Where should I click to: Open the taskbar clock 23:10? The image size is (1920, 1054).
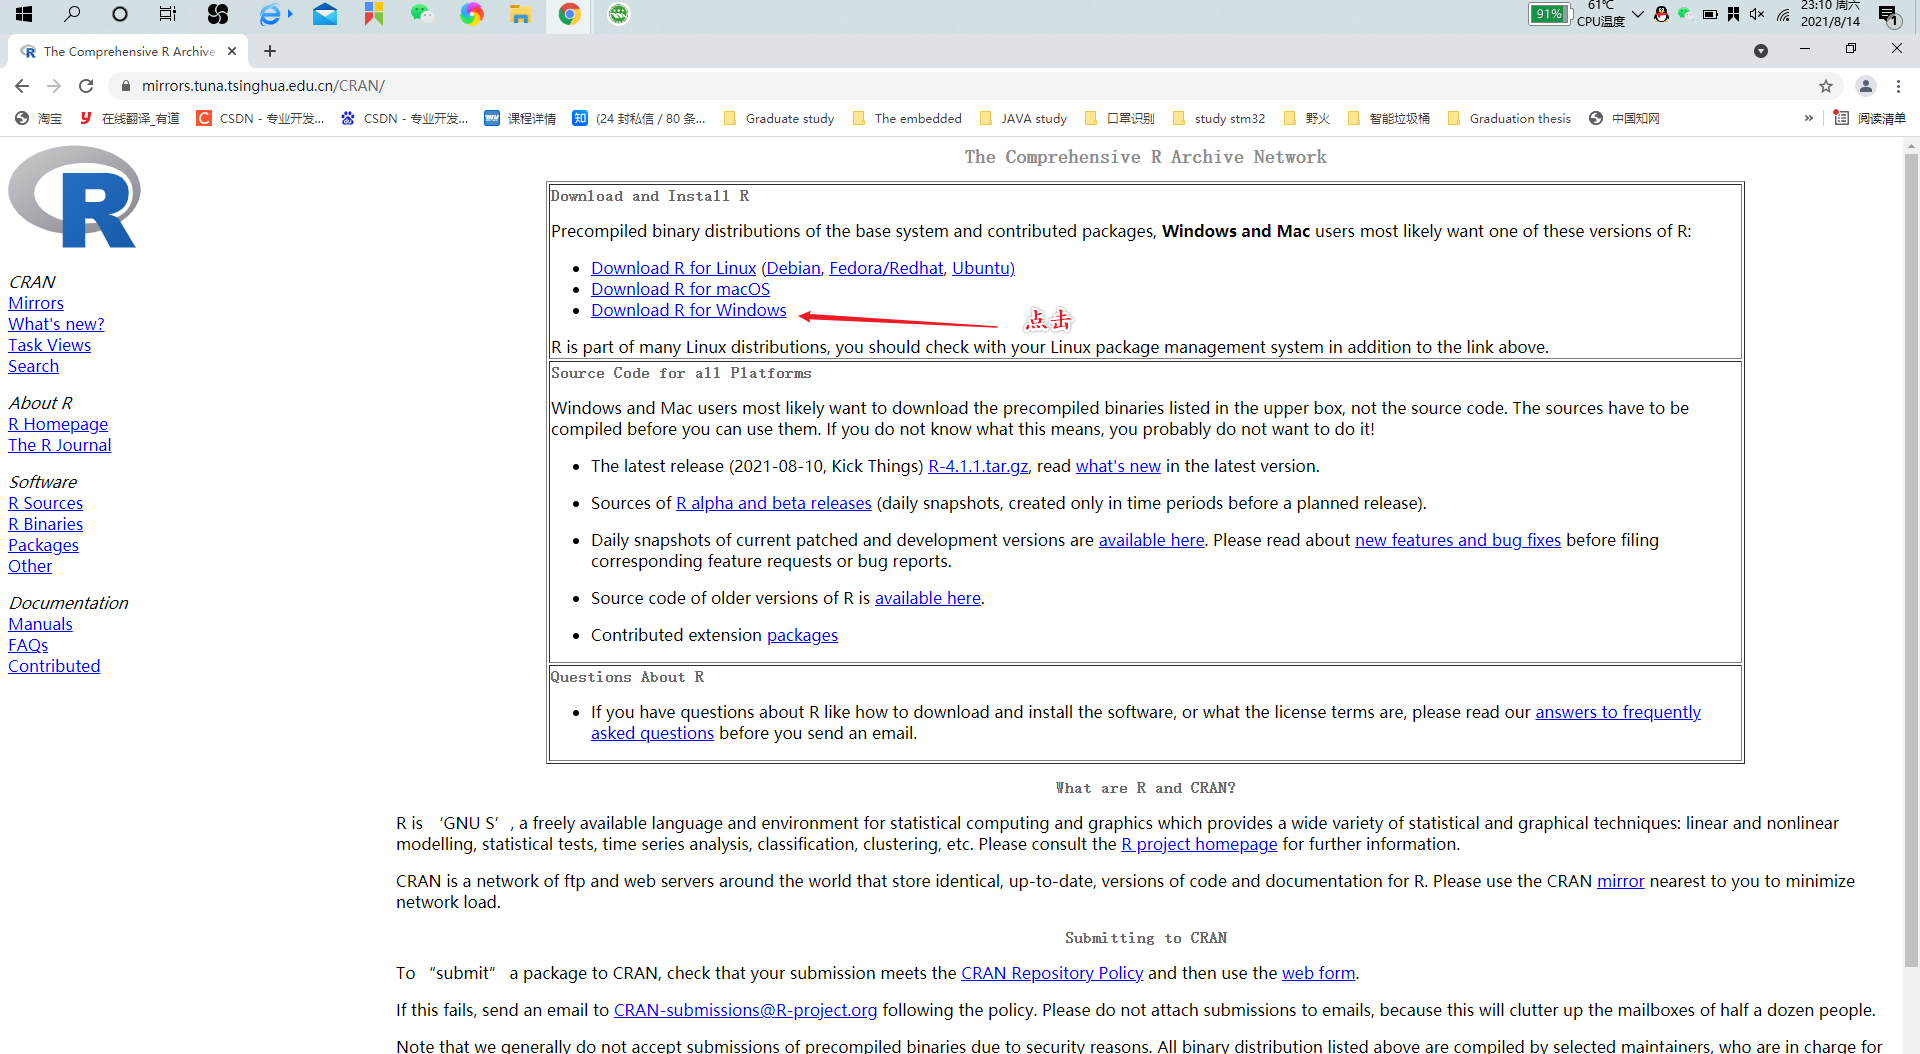coord(1830,14)
